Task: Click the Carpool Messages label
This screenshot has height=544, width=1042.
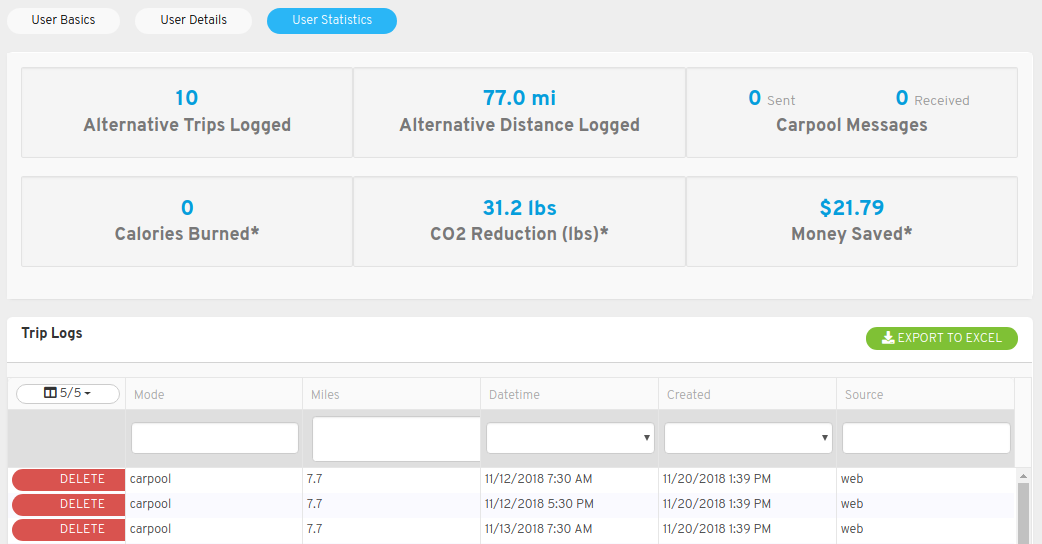Action: [x=851, y=125]
